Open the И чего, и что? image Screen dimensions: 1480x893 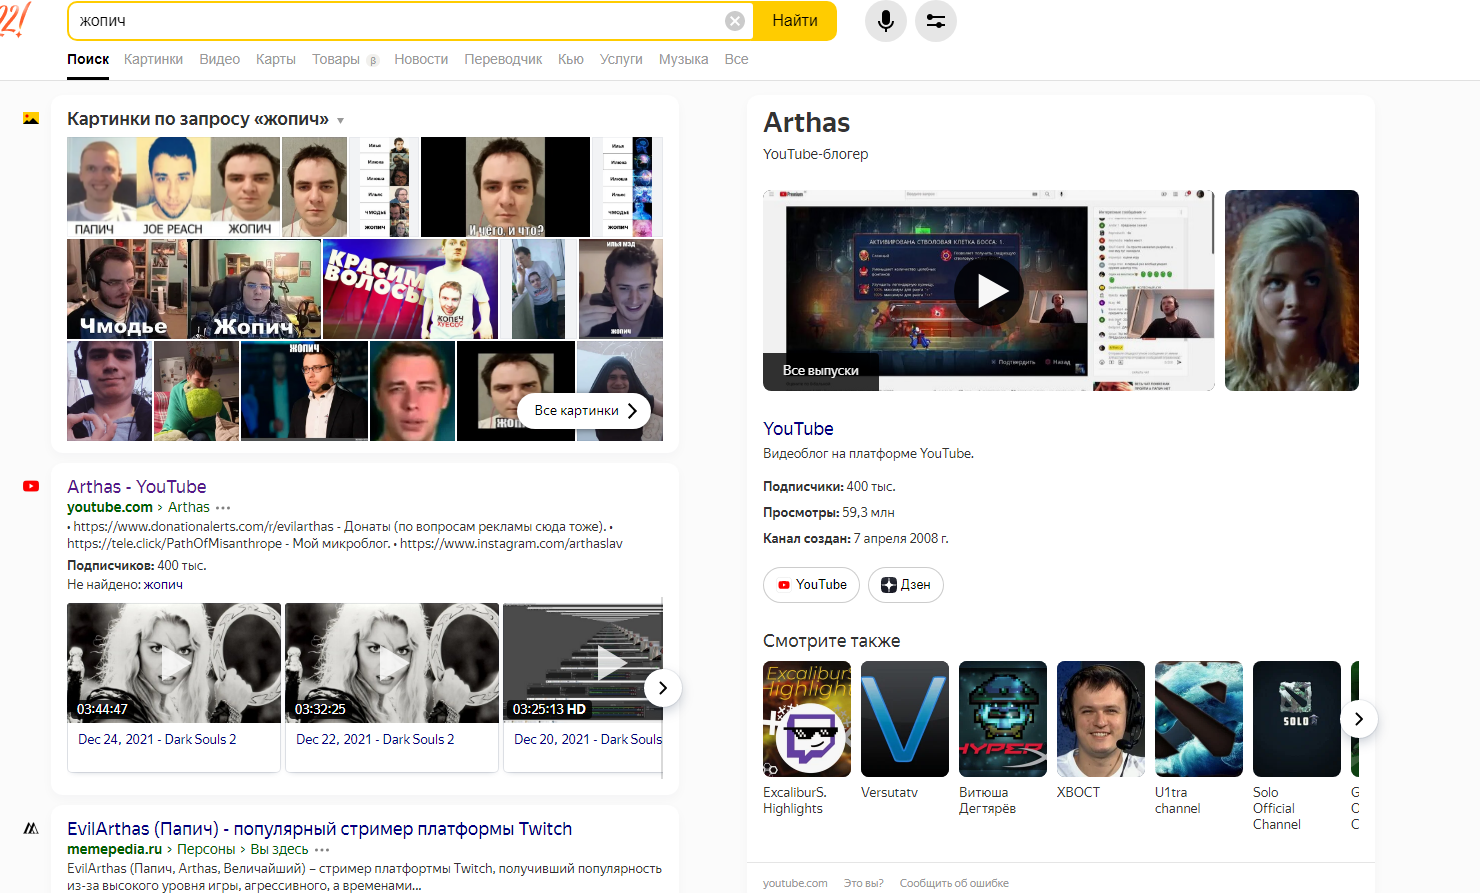(506, 187)
